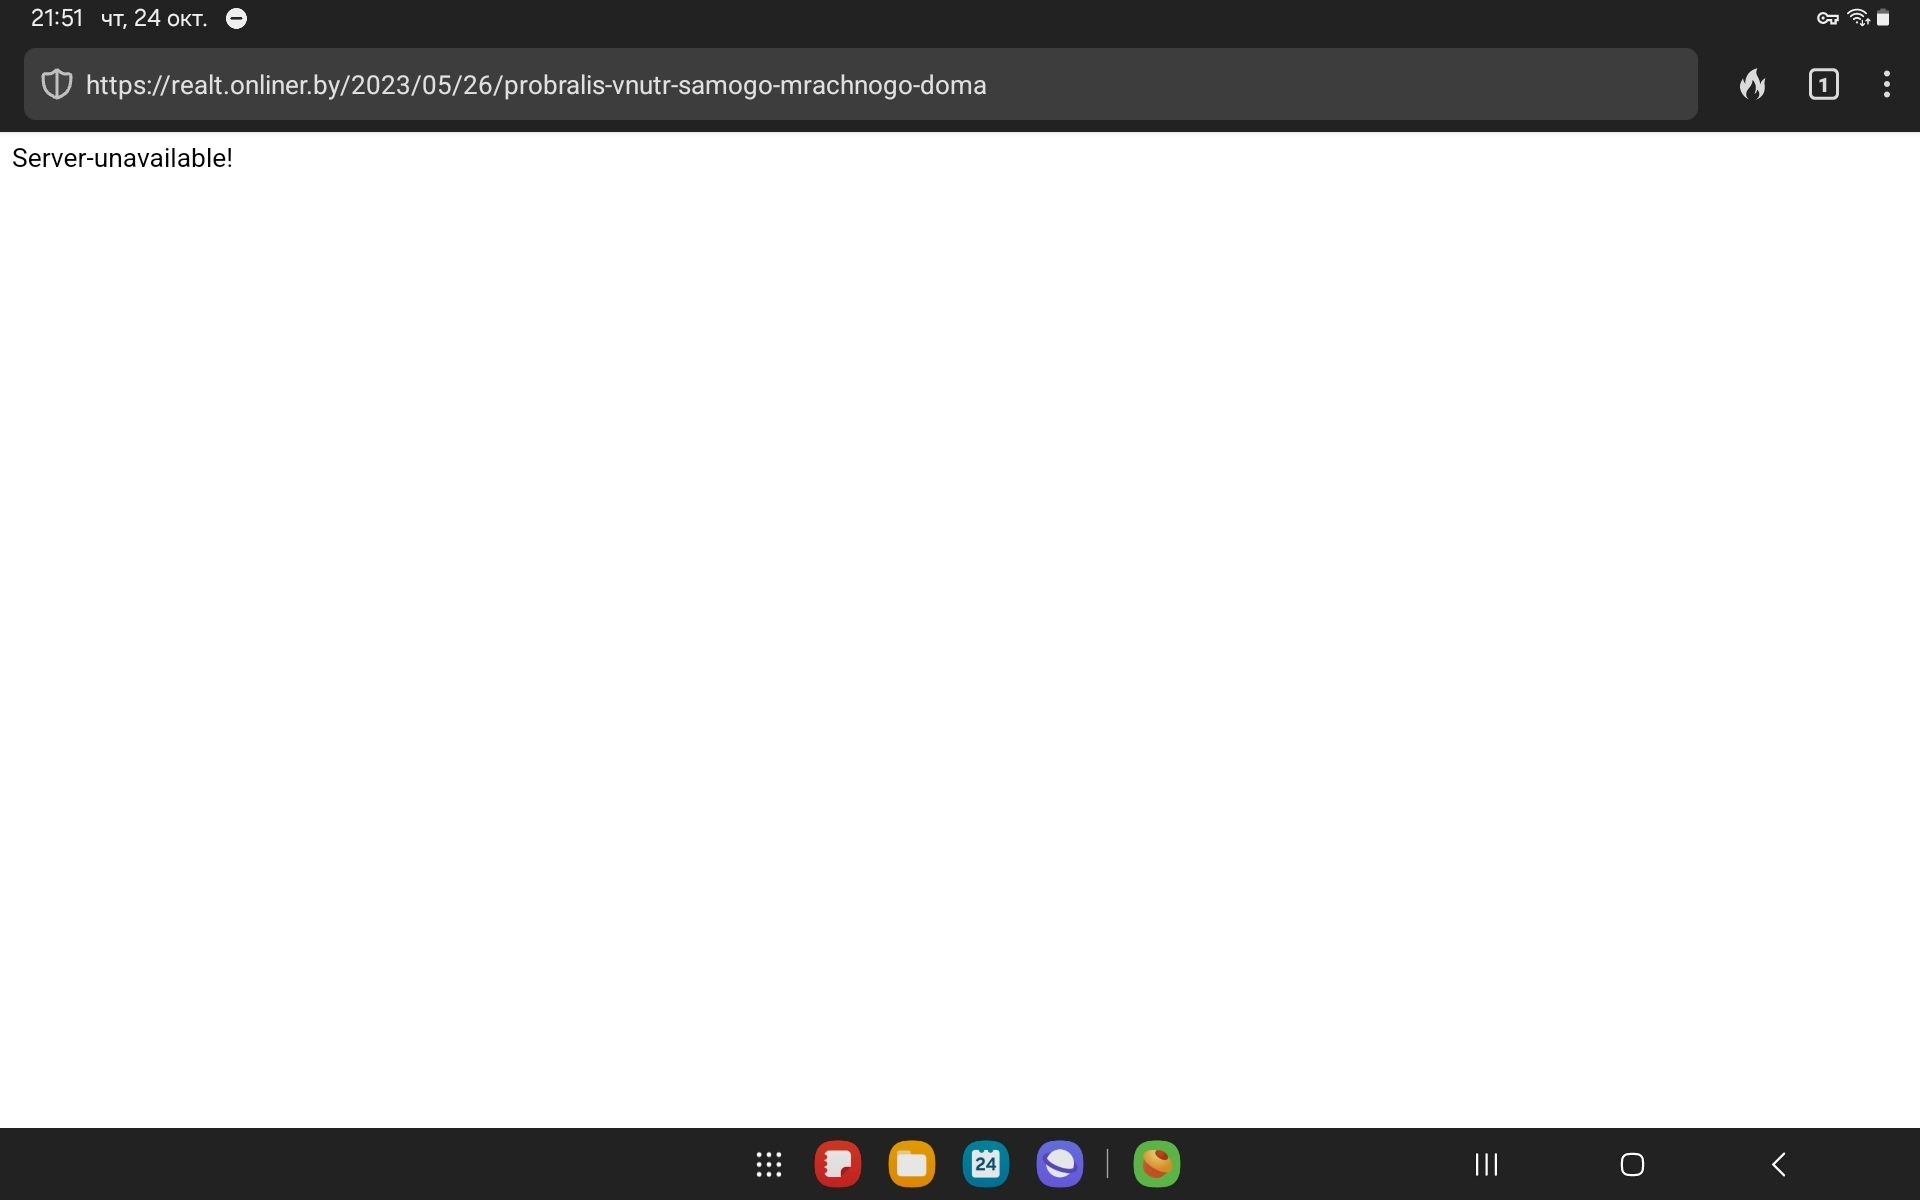Viewport: 1920px width, 1200px height.
Task: Tap the Server-unavailable! message text
Action: click(x=122, y=158)
